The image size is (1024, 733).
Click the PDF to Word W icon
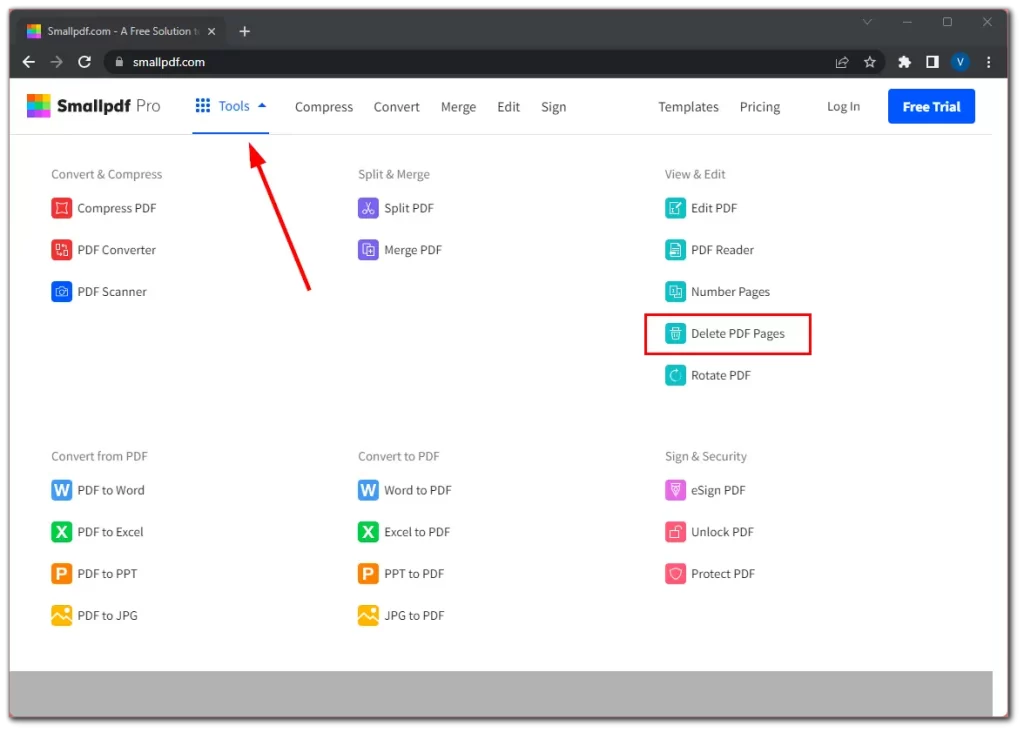pos(61,490)
